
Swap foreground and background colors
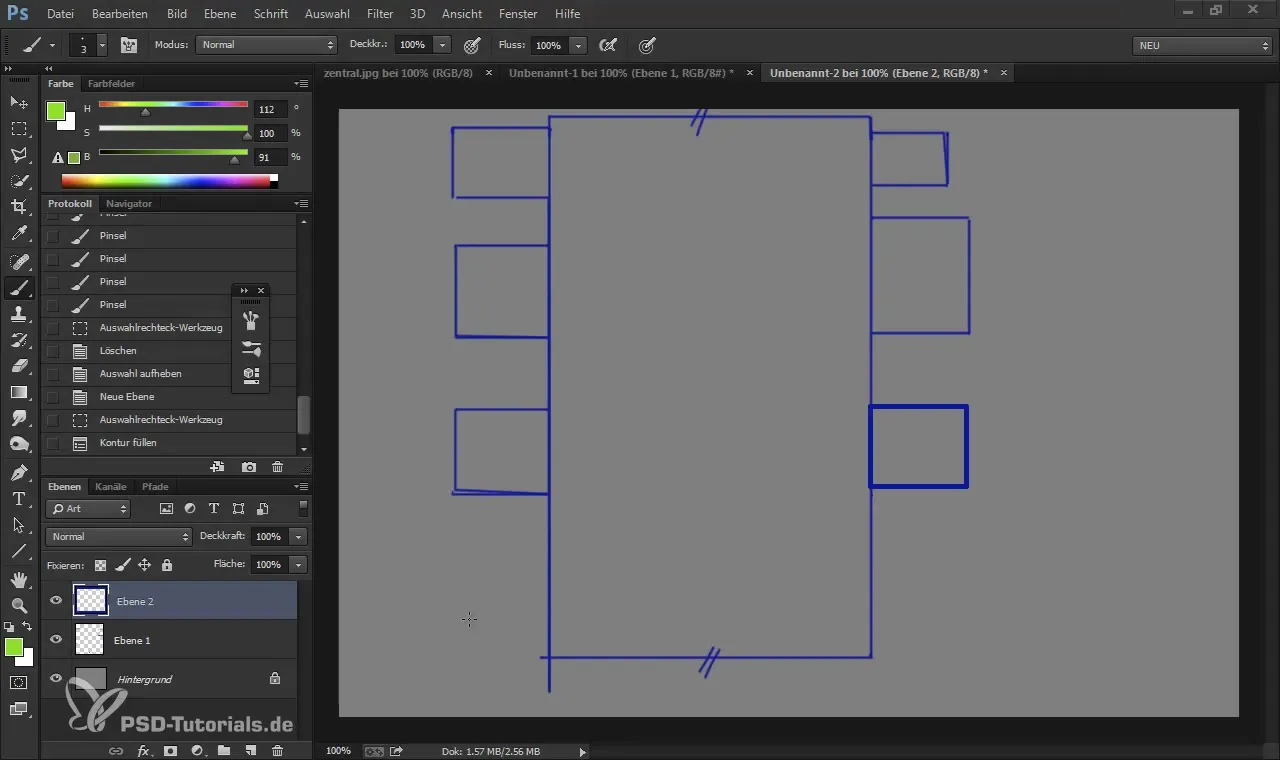(28, 627)
